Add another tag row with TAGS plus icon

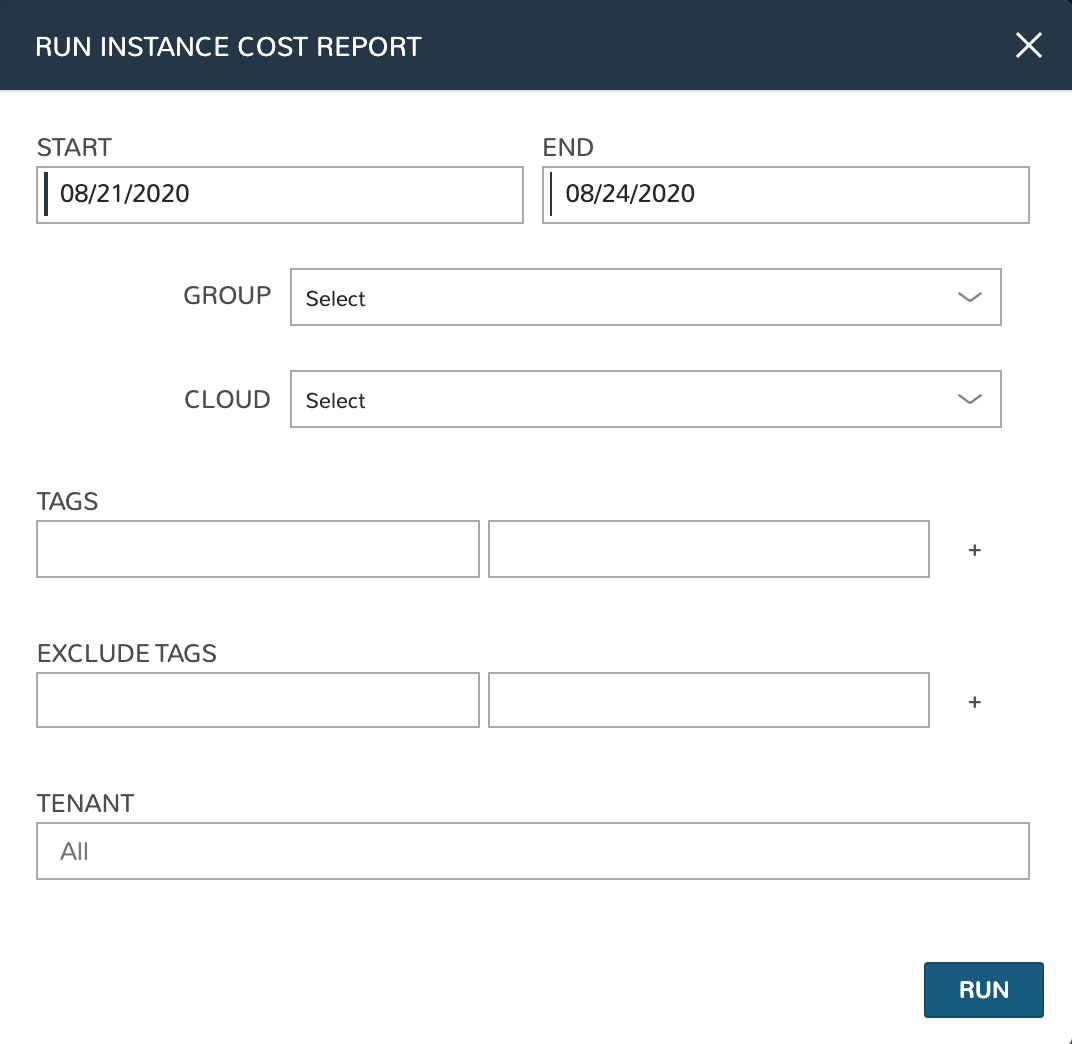pos(975,550)
